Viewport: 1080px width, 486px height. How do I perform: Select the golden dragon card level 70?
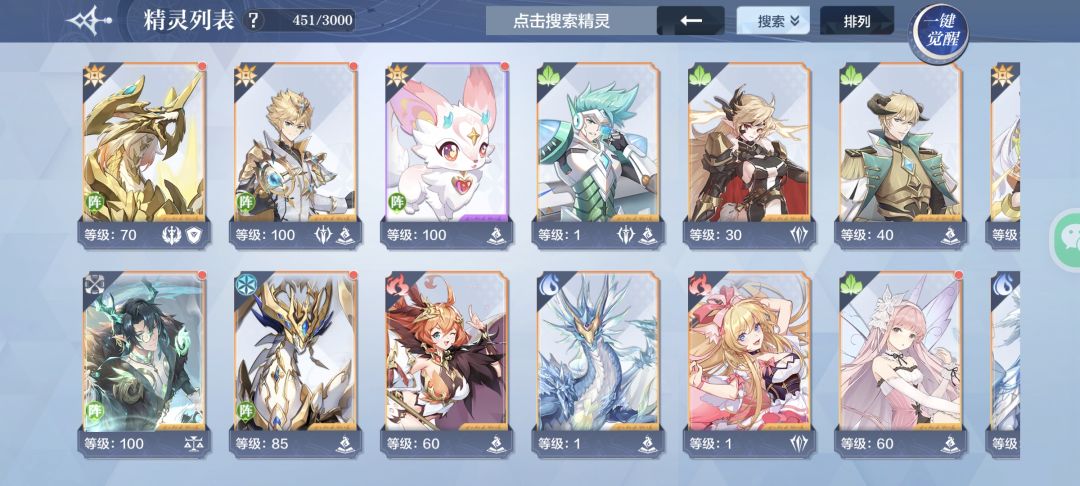click(x=143, y=155)
